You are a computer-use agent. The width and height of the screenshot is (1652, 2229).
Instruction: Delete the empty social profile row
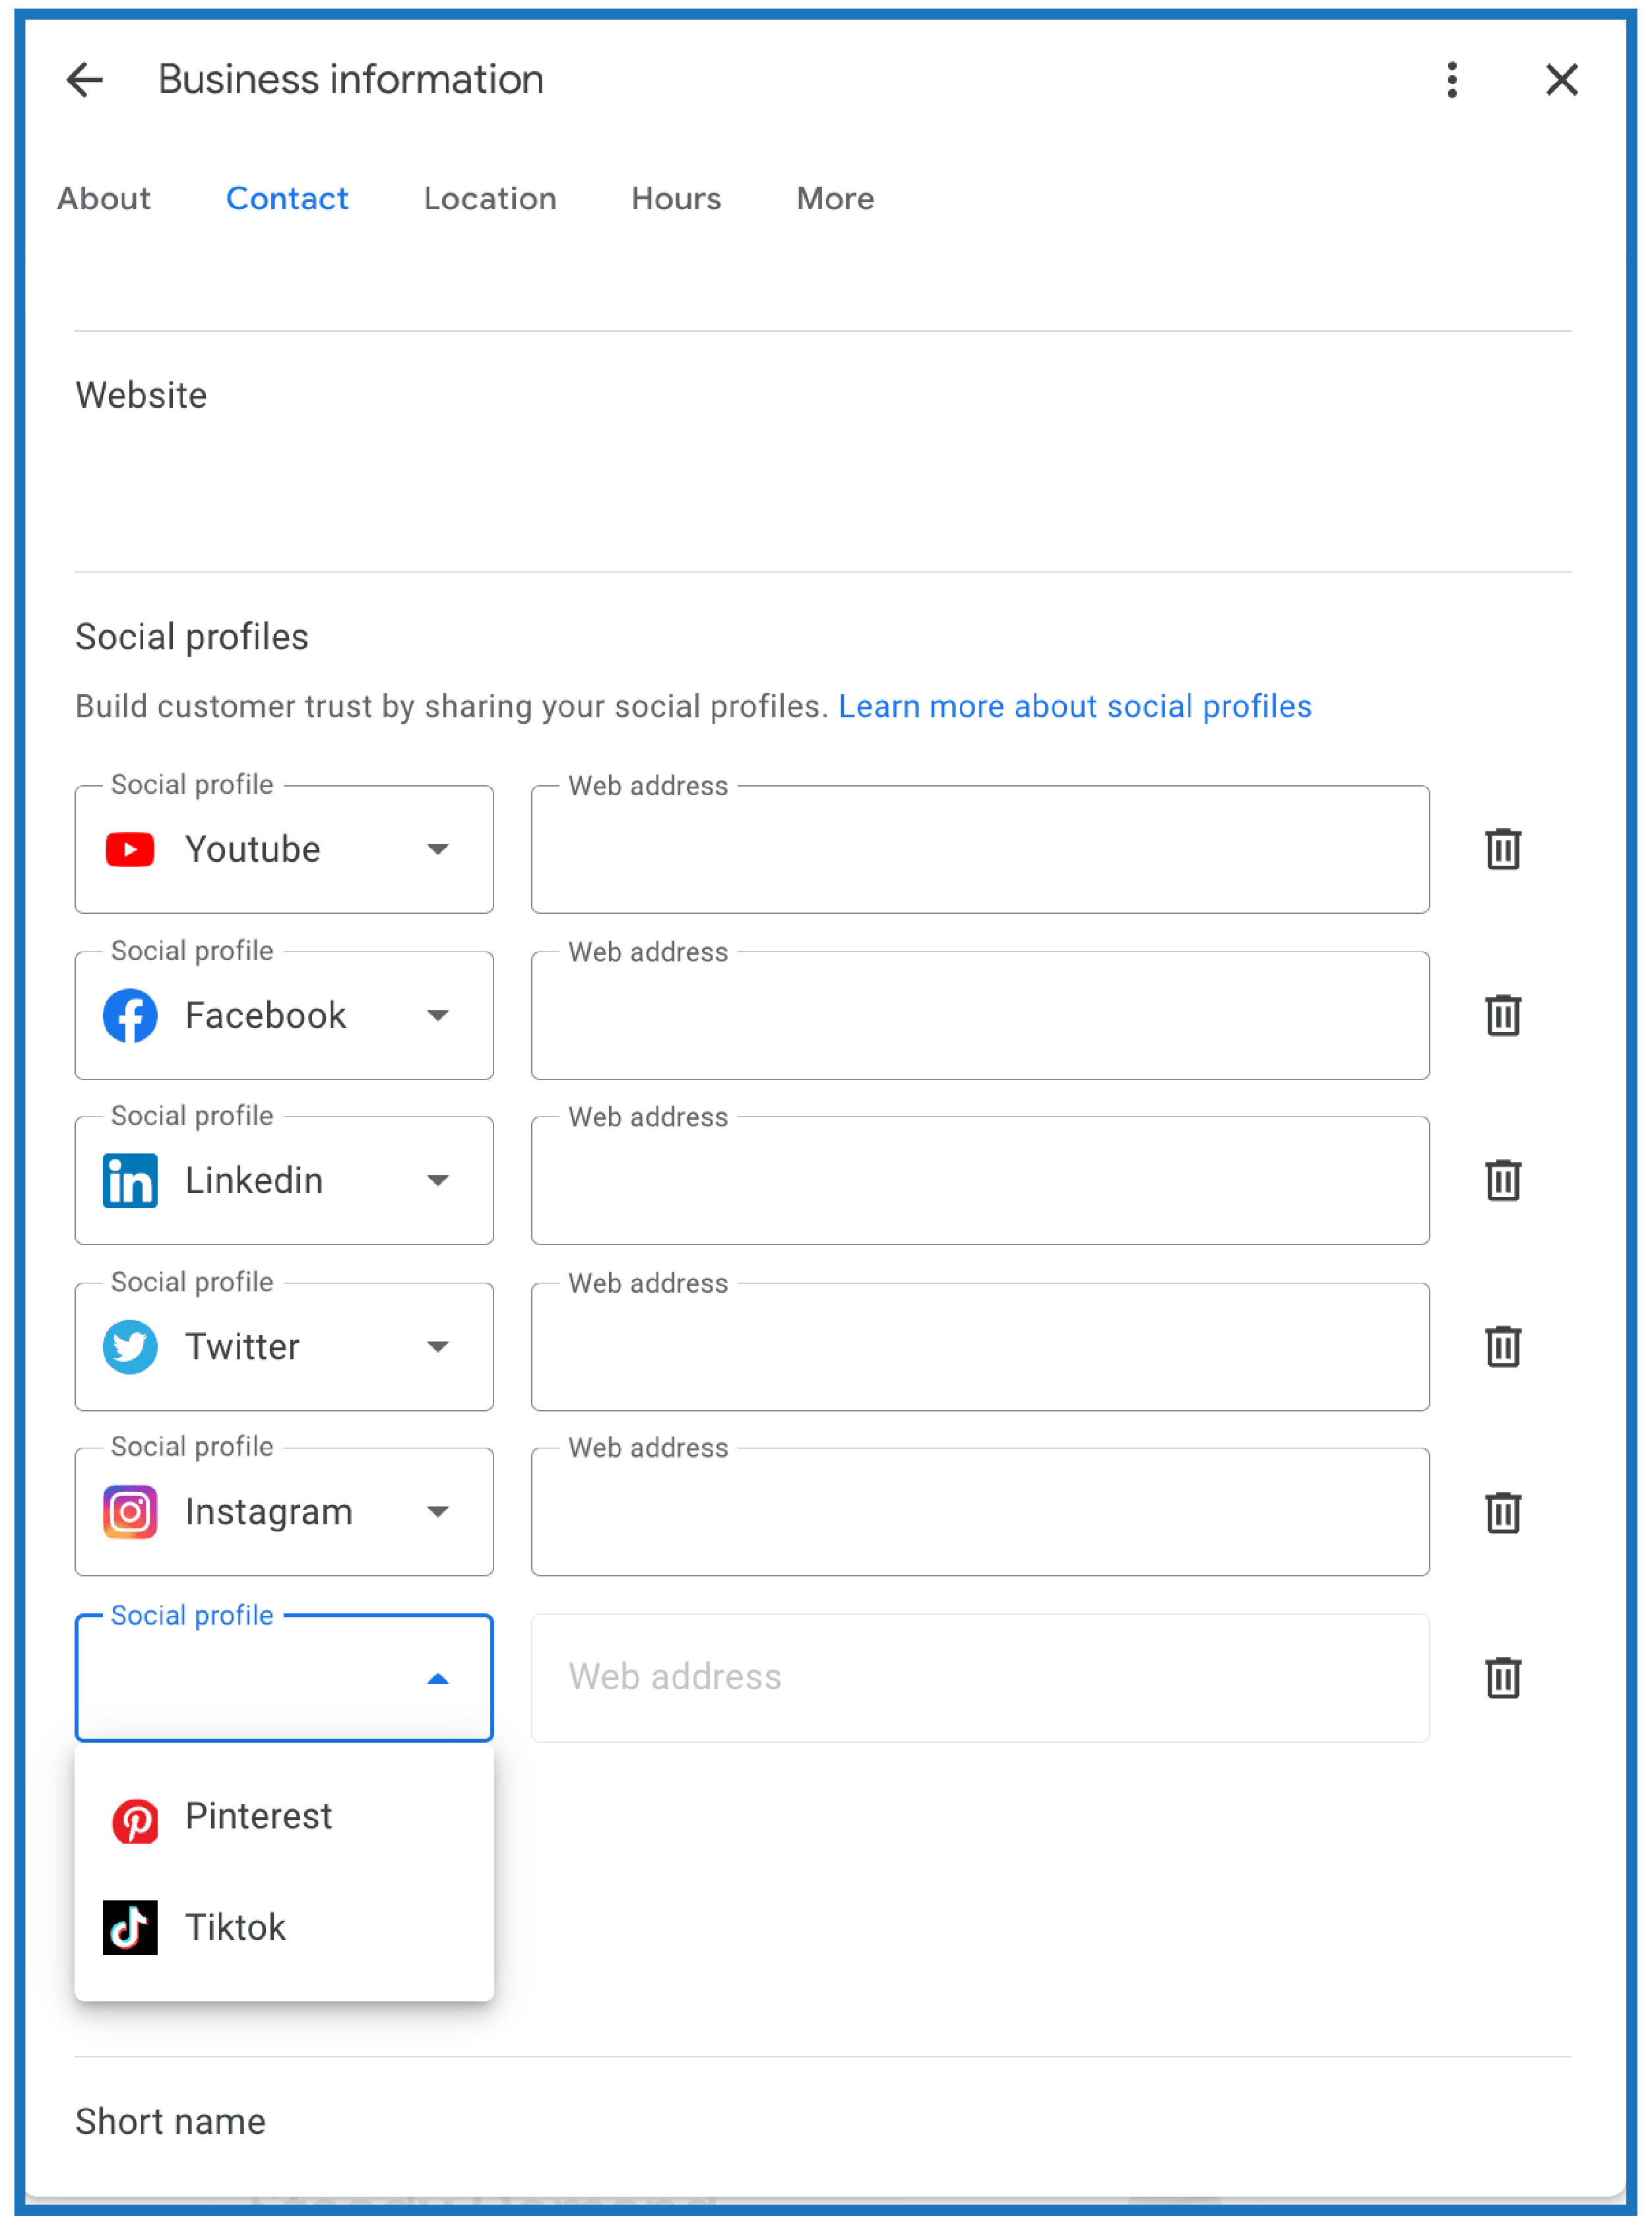1502,1677
